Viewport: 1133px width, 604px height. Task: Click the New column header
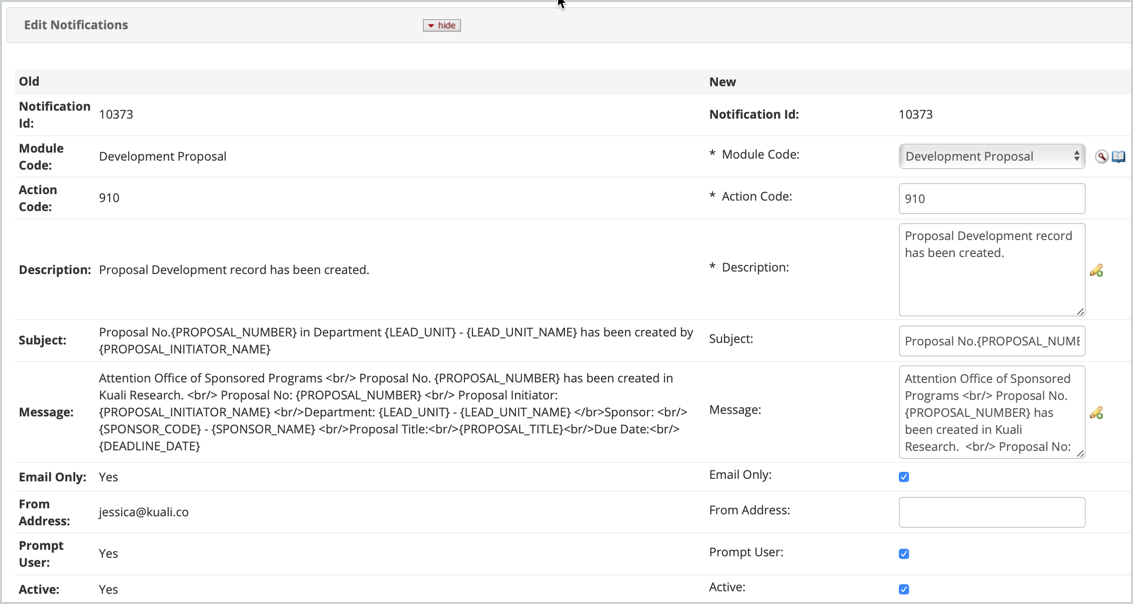722,82
